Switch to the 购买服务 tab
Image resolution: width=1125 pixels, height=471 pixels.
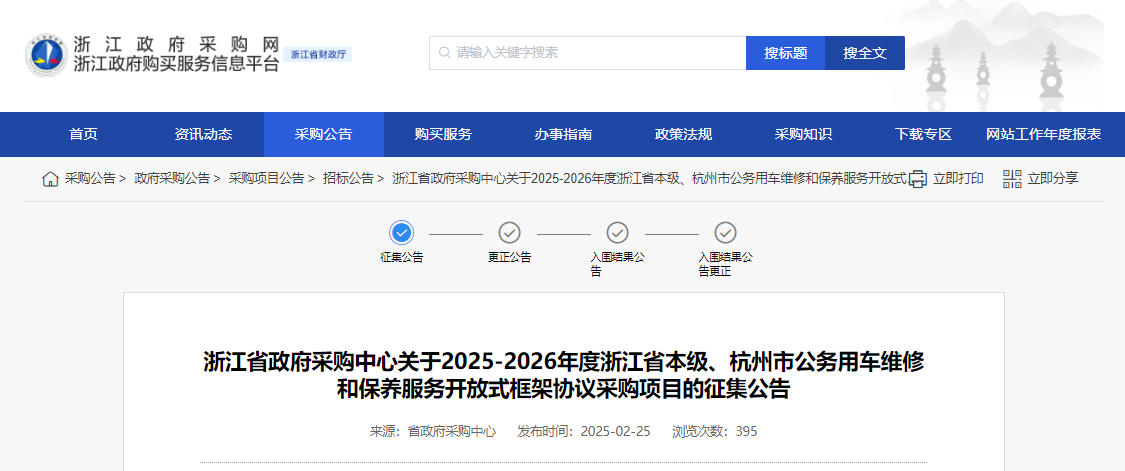[x=443, y=135]
